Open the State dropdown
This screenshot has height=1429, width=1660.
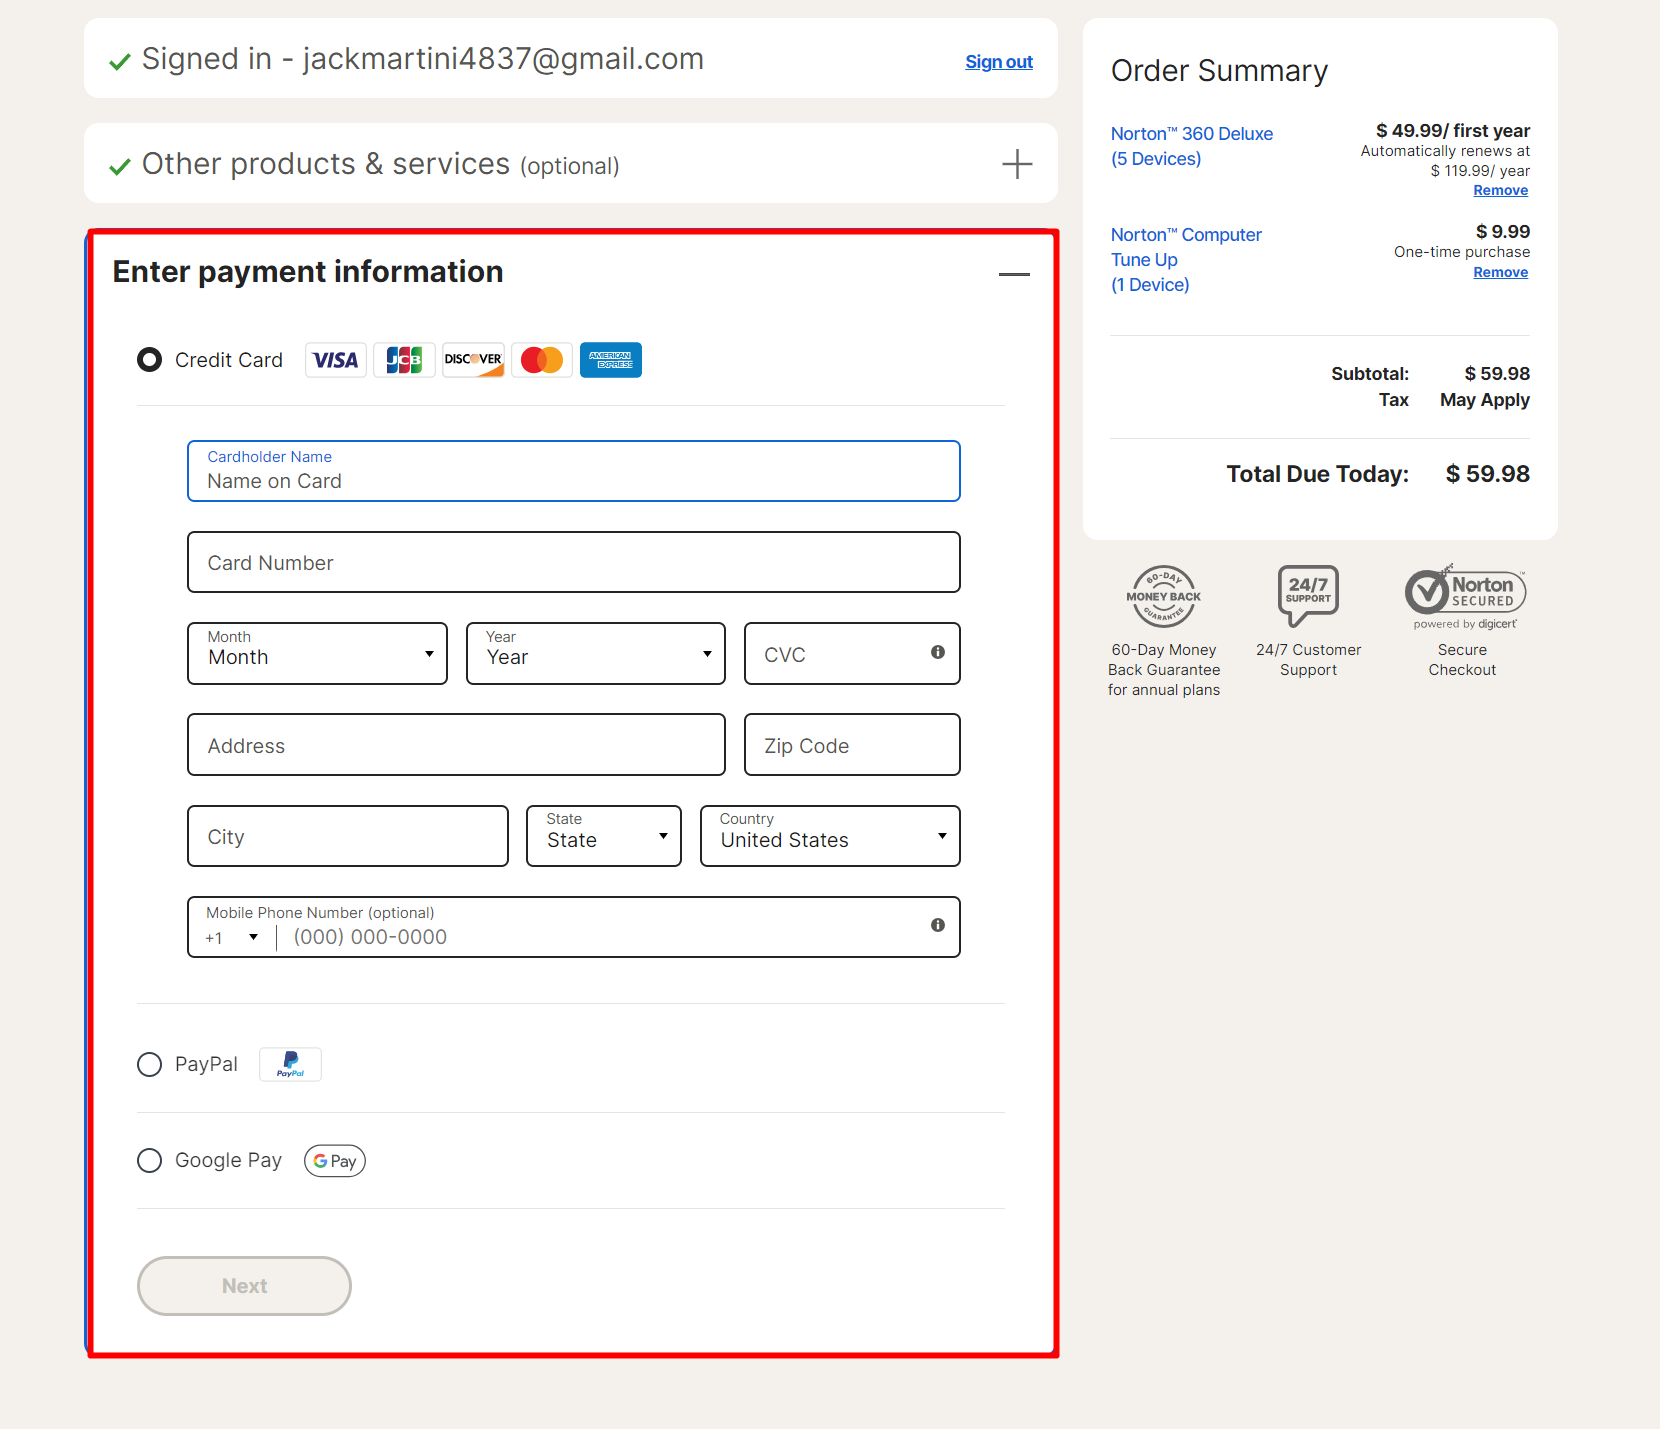coord(603,836)
